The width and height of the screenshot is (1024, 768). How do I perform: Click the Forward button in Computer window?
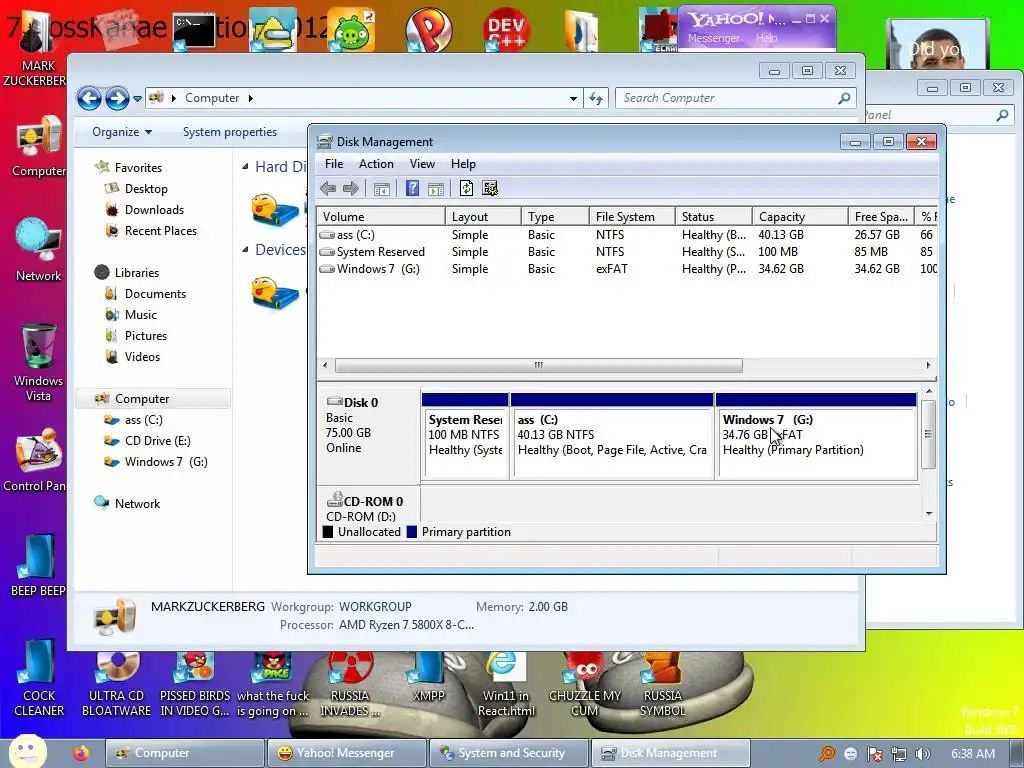pyautogui.click(x=118, y=99)
